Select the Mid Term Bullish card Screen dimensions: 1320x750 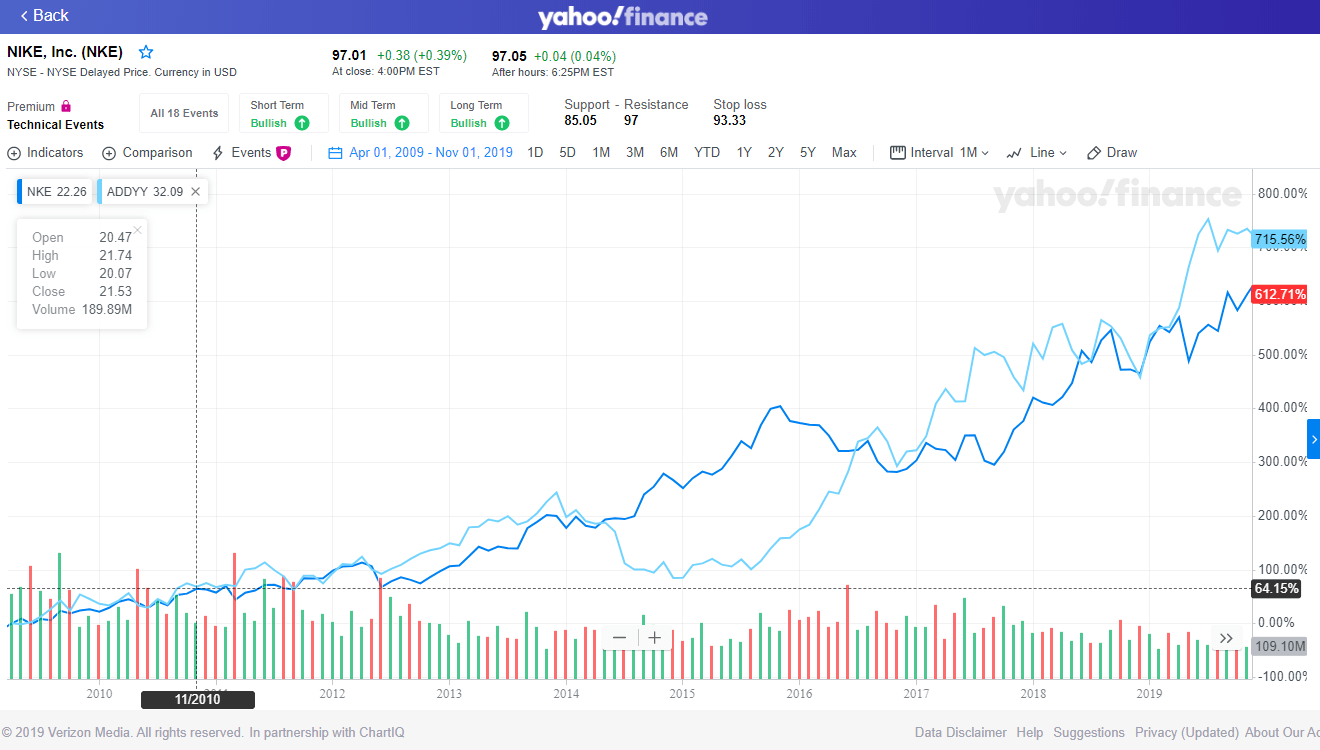(384, 113)
